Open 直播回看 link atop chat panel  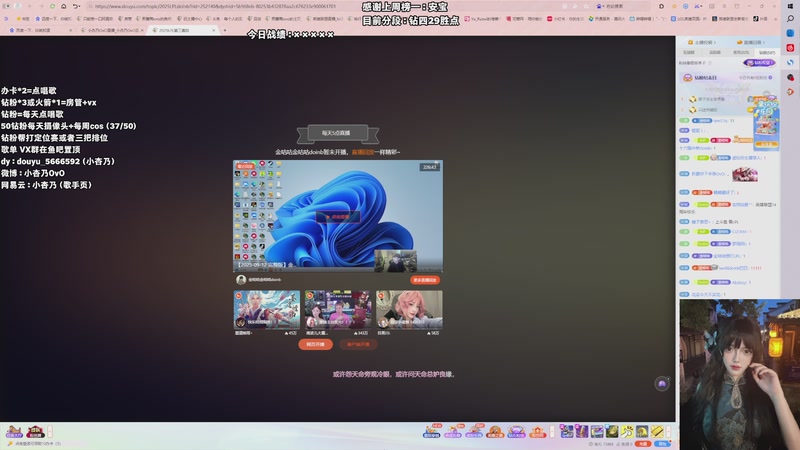pyautogui.click(x=751, y=42)
